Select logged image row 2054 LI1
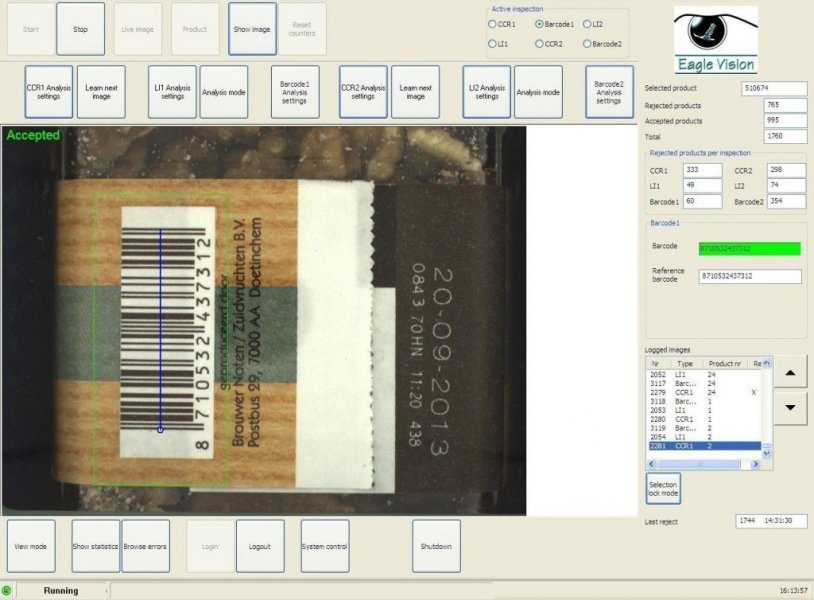Screen dimensions: 814x600 pos(704,437)
